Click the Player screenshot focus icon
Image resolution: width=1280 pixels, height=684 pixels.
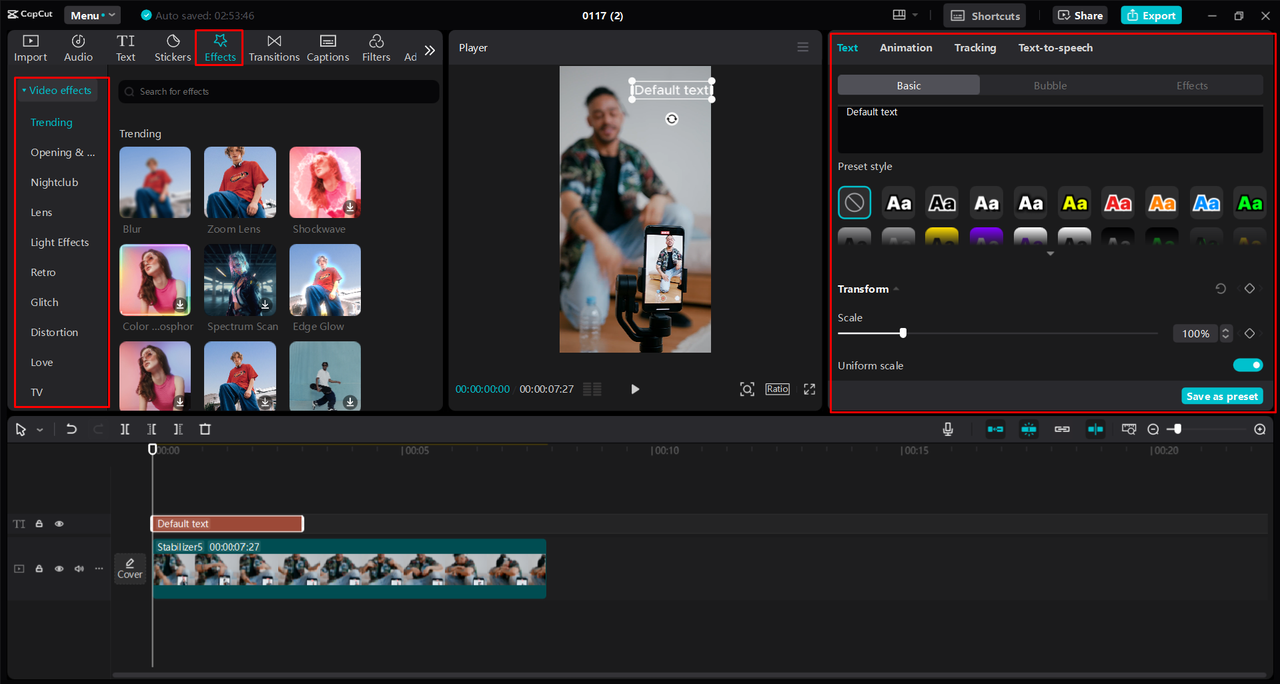tap(747, 389)
